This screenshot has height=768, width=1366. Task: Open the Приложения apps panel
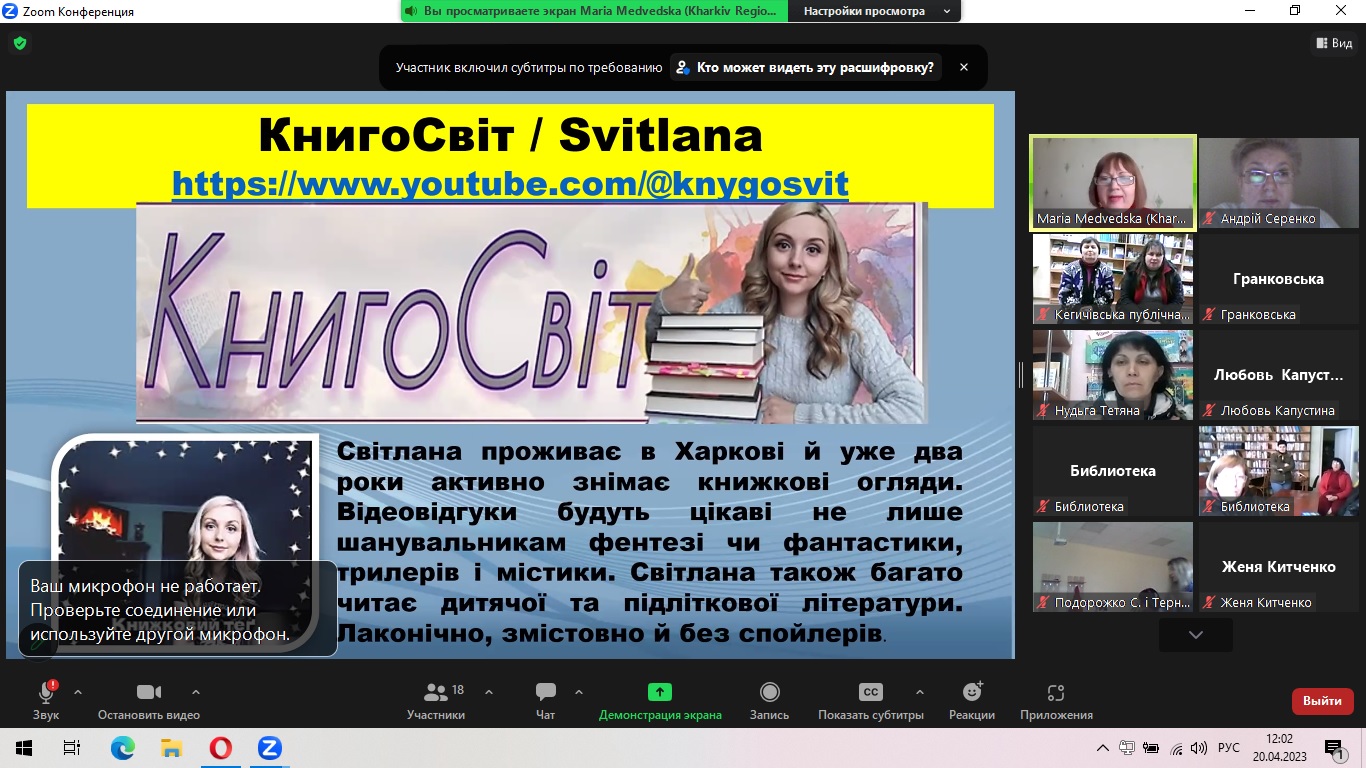(1055, 693)
